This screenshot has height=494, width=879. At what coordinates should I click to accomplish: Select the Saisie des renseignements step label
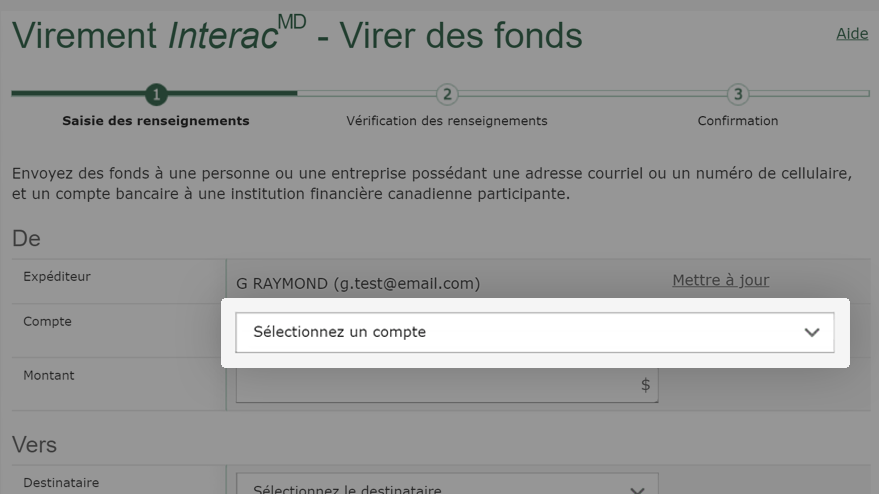156,121
